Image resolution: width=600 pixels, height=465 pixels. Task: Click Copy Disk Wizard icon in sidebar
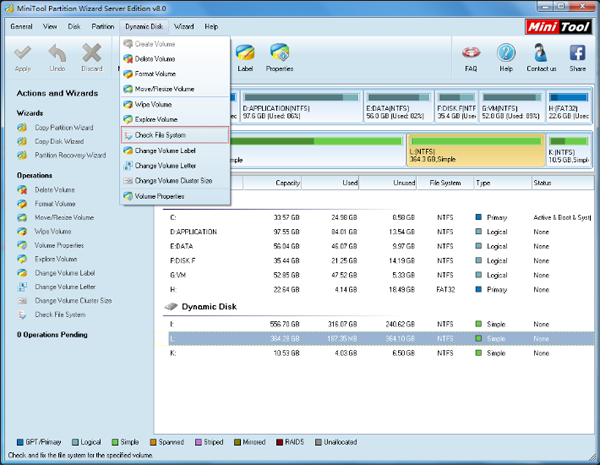[x=22, y=141]
